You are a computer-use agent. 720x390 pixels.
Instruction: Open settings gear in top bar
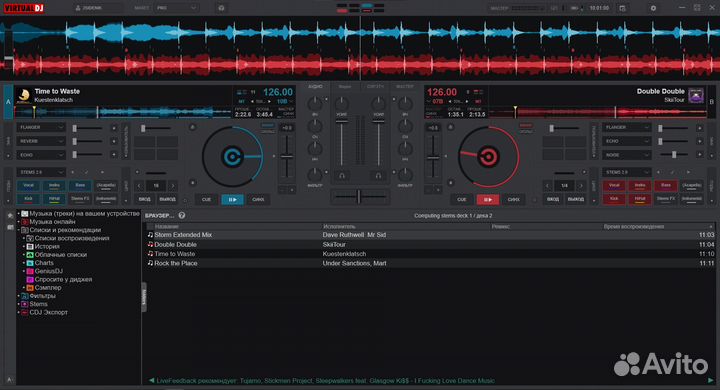(x=653, y=8)
